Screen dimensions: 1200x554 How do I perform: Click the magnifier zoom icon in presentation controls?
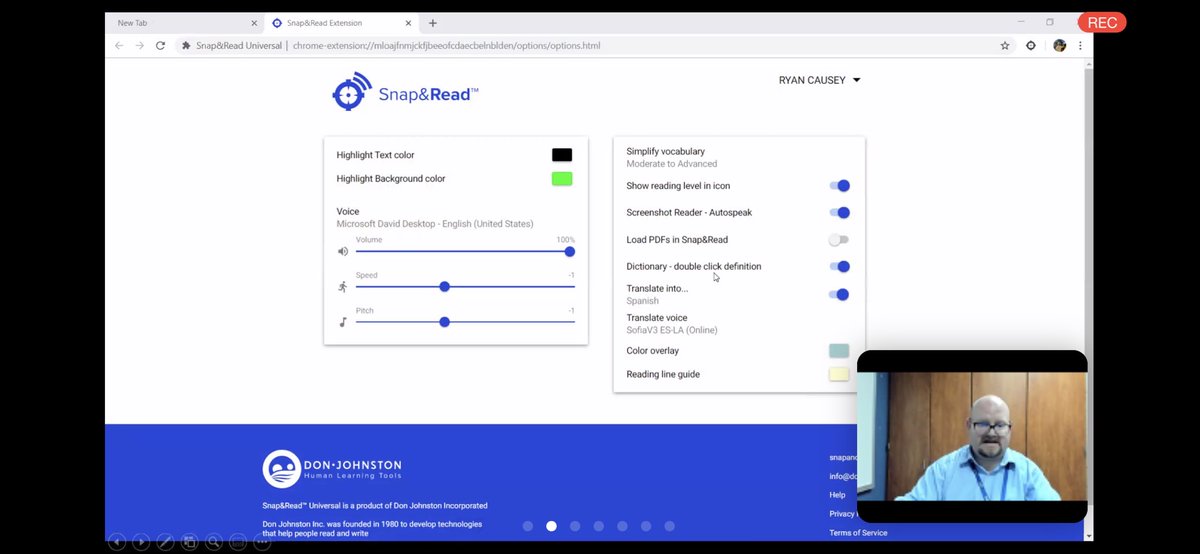pyautogui.click(x=213, y=542)
